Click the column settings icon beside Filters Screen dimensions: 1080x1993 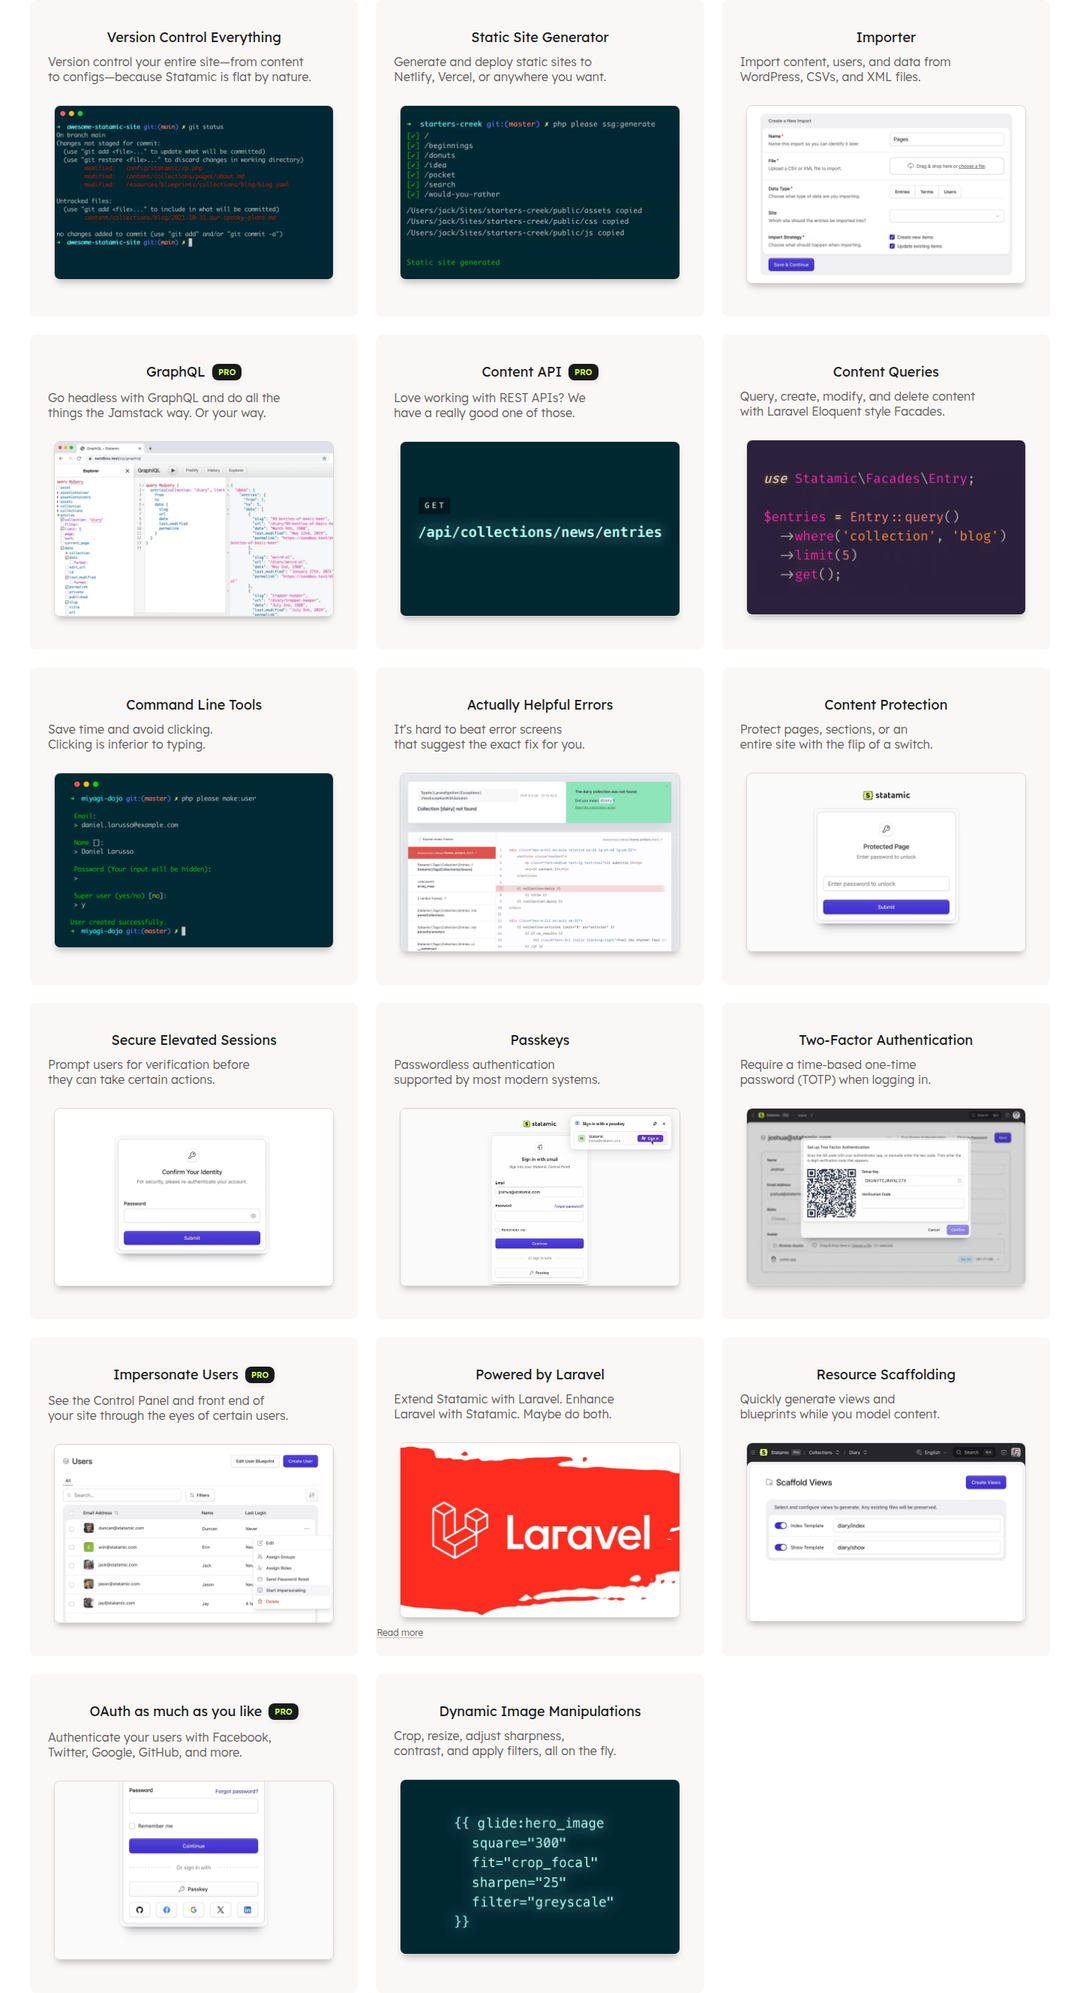pyautogui.click(x=312, y=1495)
